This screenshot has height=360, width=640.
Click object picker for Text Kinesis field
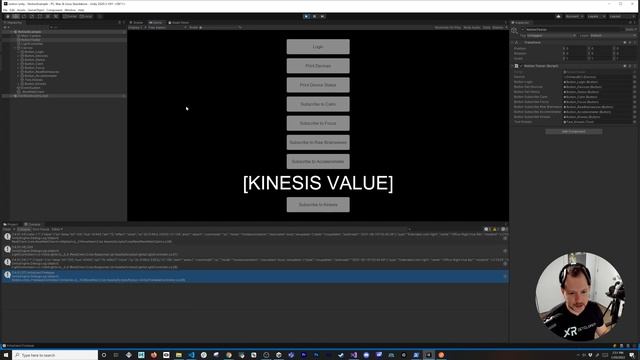[634, 122]
